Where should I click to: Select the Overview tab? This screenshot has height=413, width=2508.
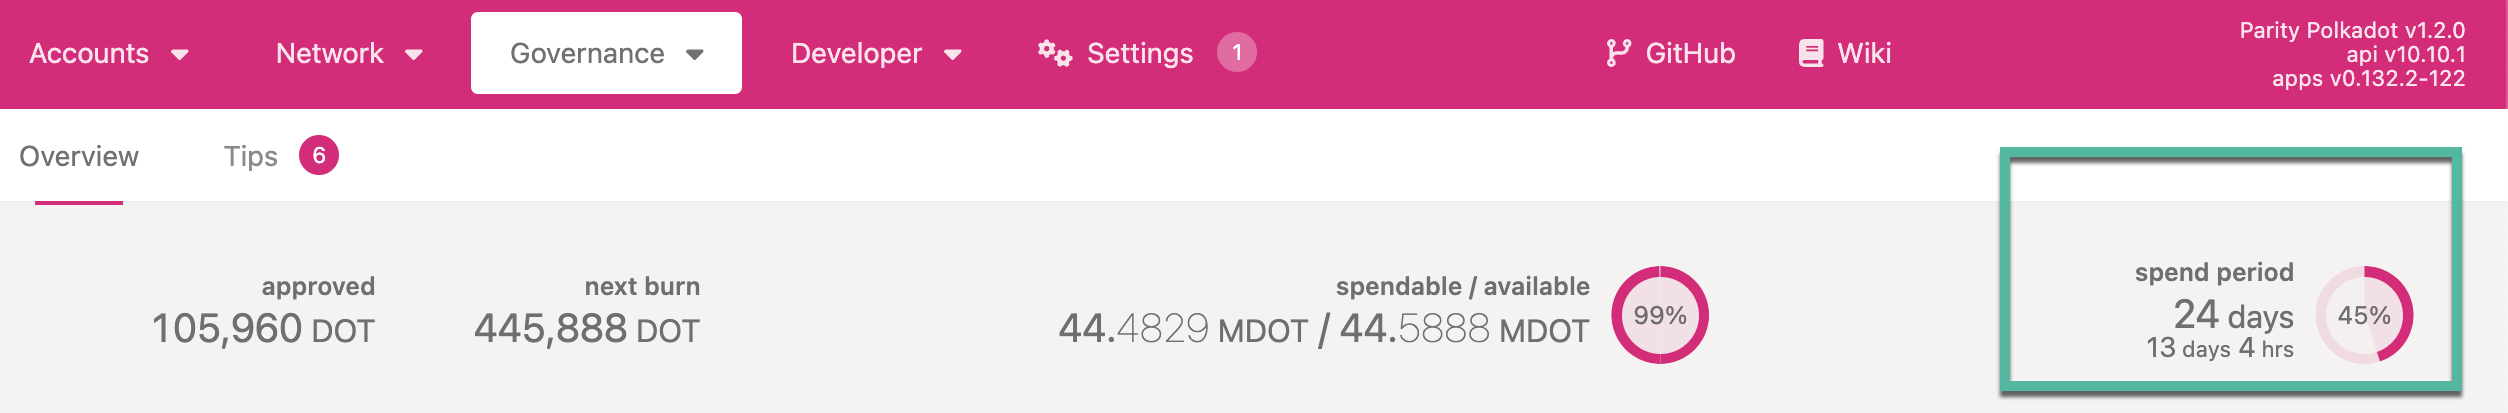coord(79,157)
